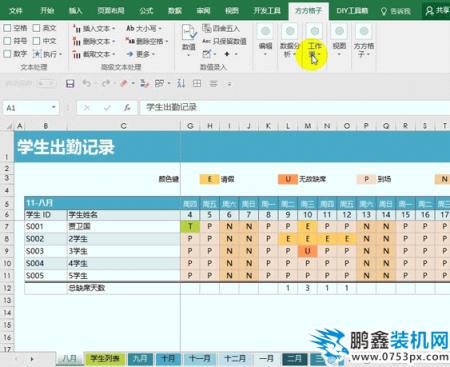
Task: Click the pale P 到场 legend swatch
Action: tap(366, 179)
